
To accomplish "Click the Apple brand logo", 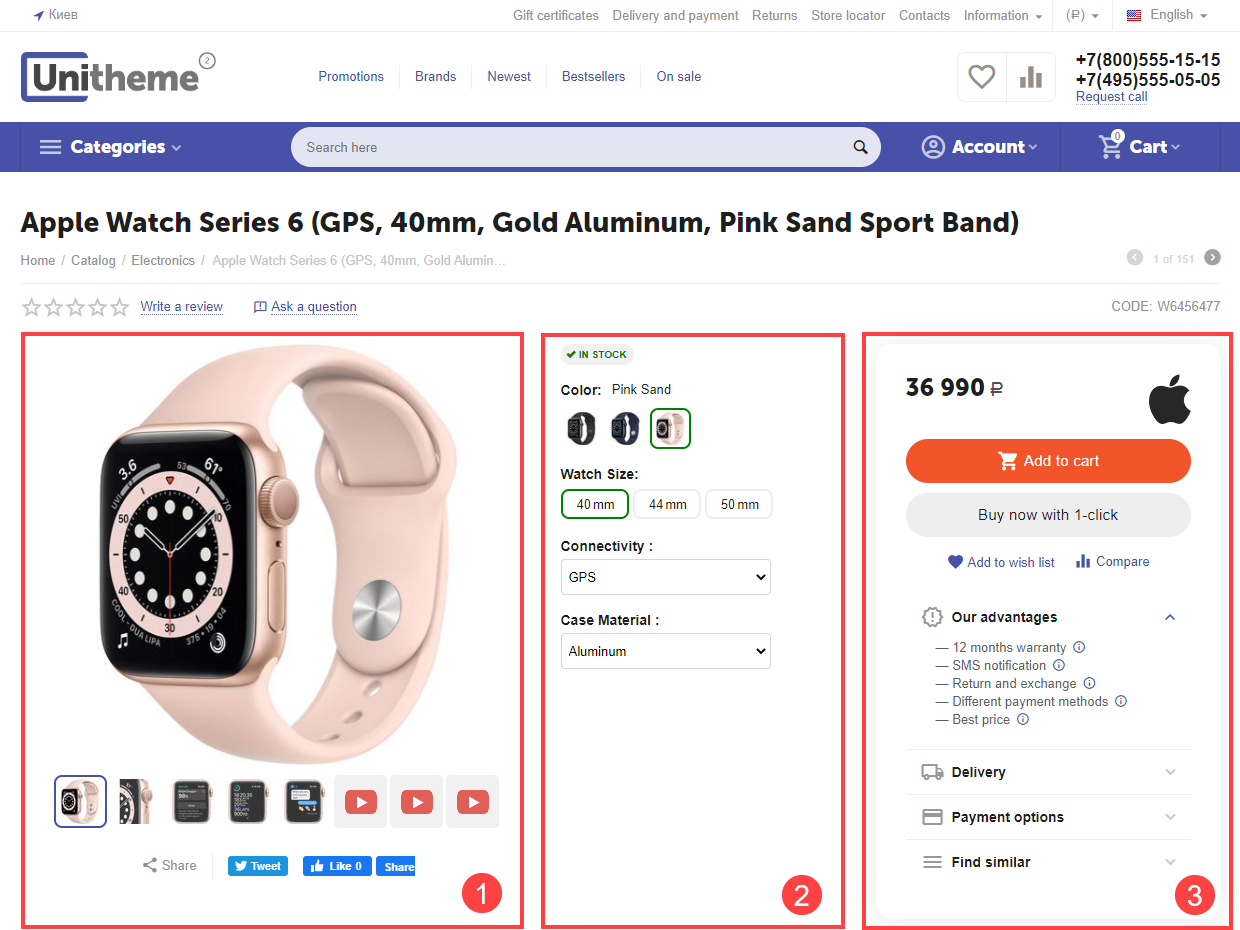I will click(x=1169, y=400).
